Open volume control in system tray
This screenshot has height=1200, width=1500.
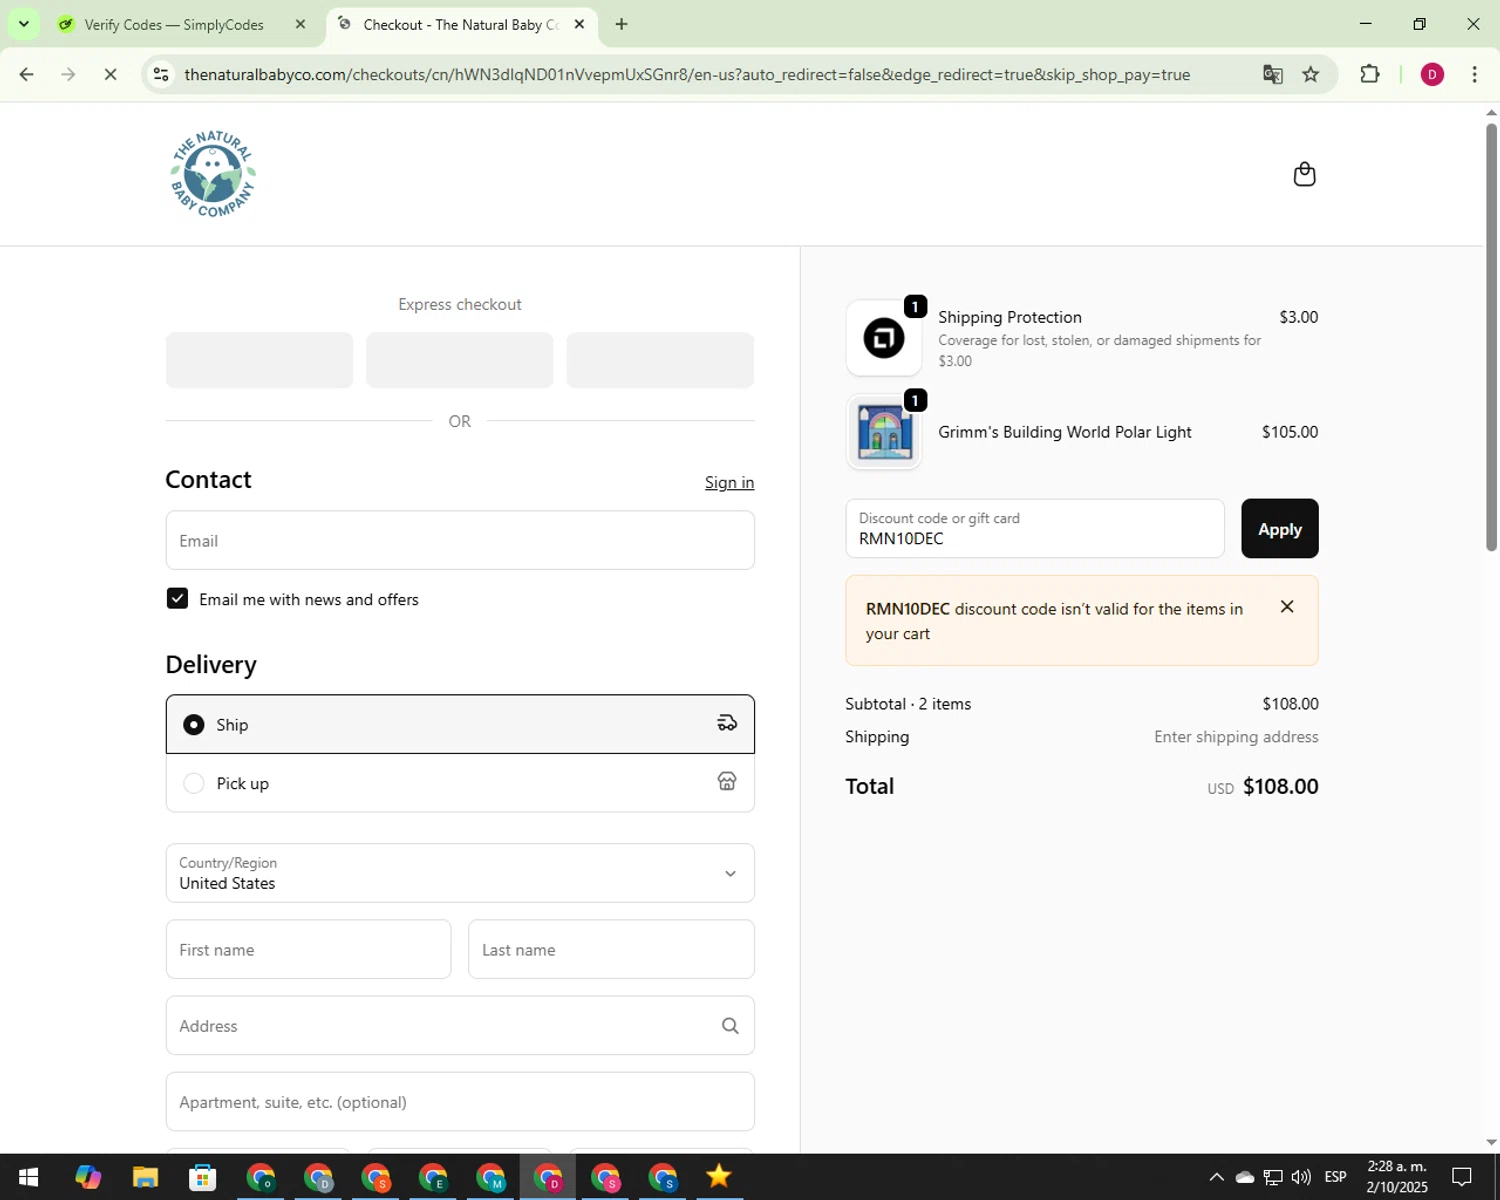(x=1301, y=1177)
